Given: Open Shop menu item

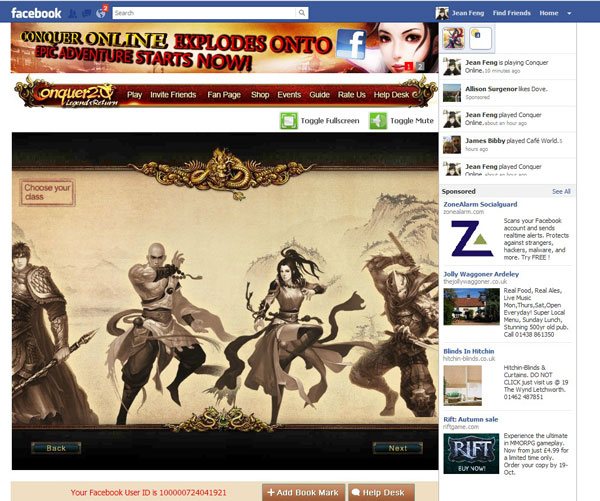Looking at the screenshot, I should click(x=260, y=95).
